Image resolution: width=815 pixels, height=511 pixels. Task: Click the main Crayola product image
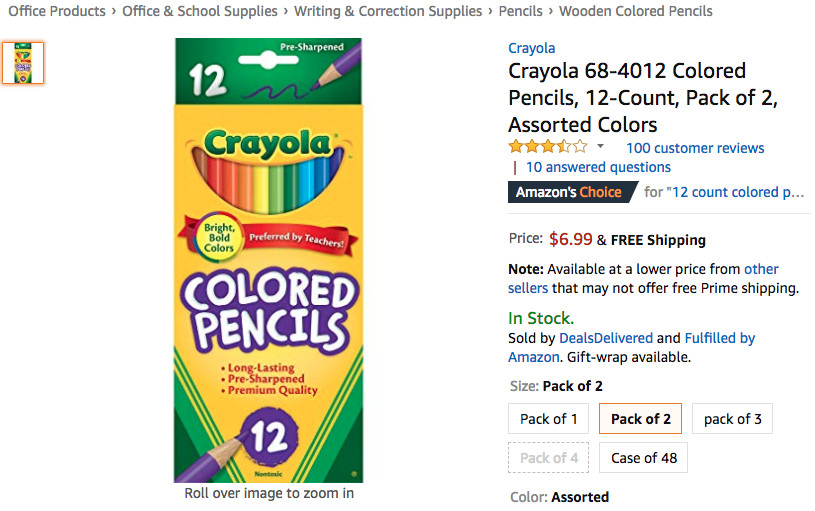[x=268, y=260]
